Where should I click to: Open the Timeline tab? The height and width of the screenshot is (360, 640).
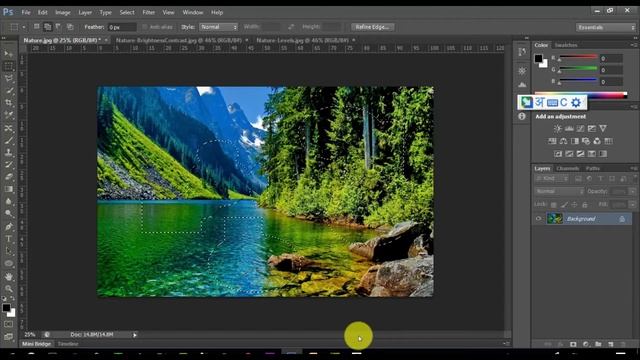point(68,344)
